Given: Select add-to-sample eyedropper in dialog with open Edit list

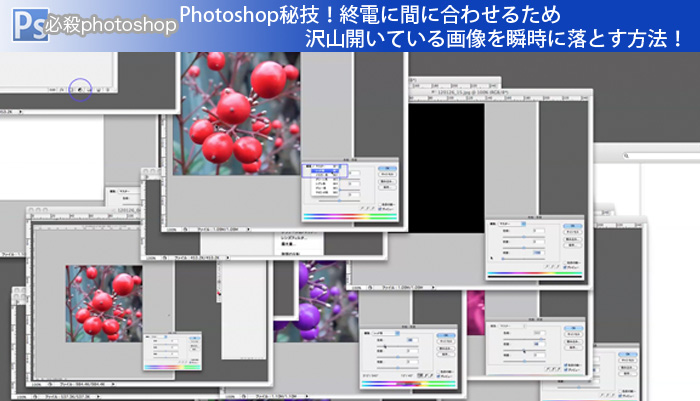Looking at the screenshot, I should coord(367,208).
